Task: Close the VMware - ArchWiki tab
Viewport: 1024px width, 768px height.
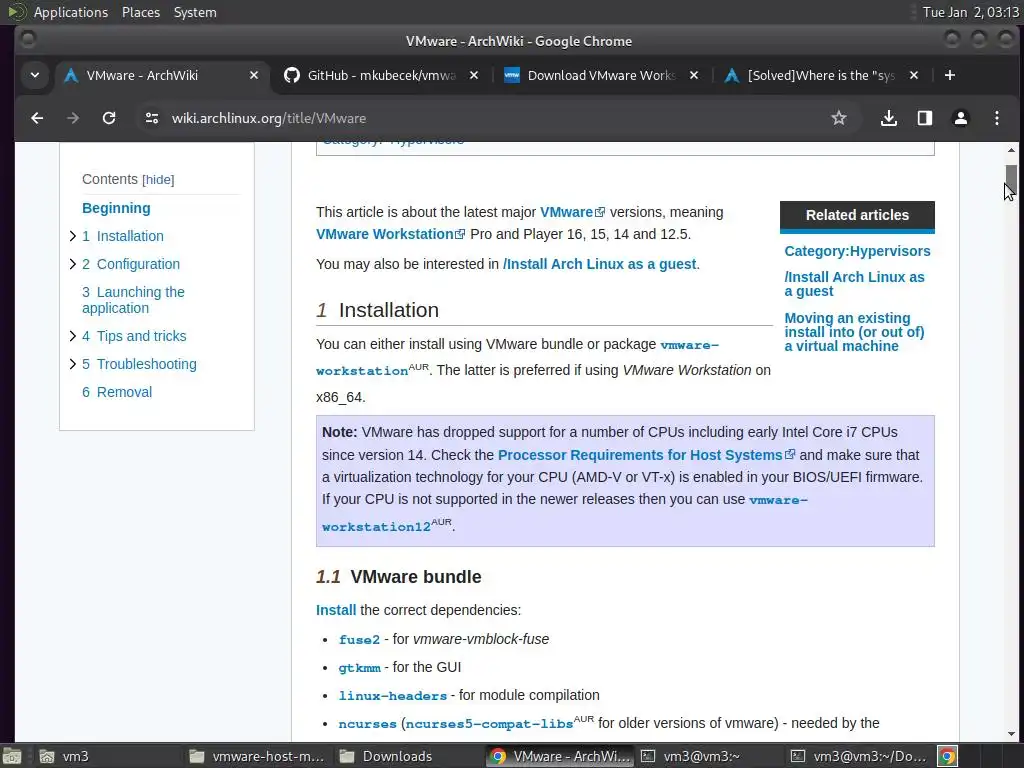Action: pyautogui.click(x=254, y=75)
